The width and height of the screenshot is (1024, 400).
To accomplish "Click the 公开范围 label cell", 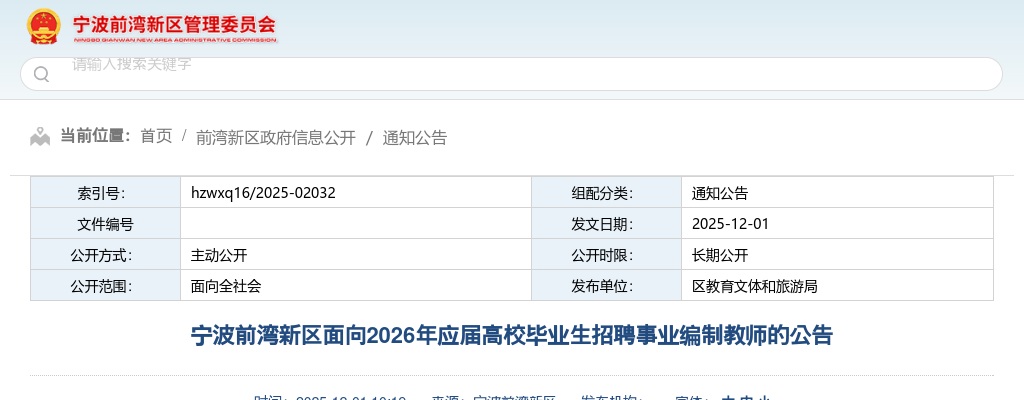I will [106, 286].
